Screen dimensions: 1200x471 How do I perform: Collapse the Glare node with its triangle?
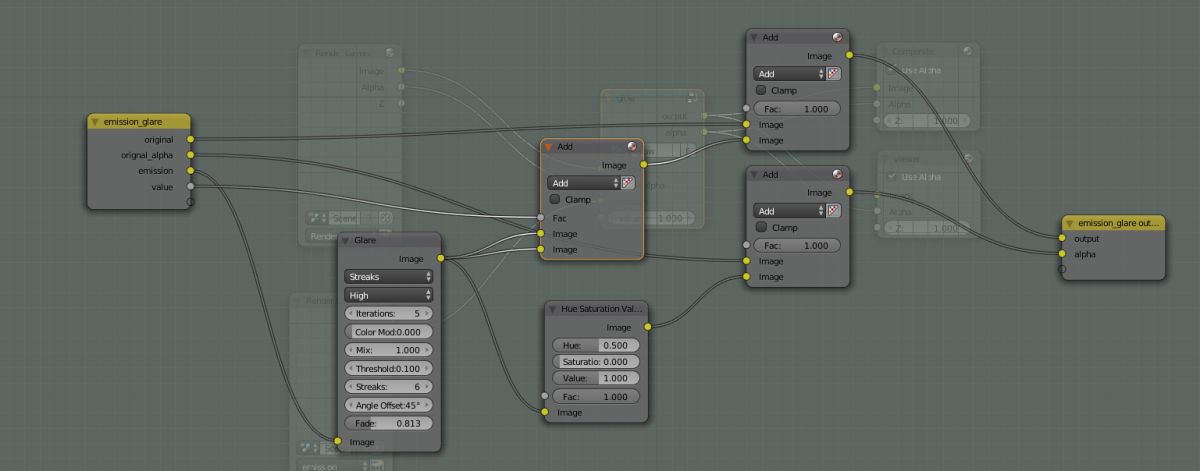346,240
